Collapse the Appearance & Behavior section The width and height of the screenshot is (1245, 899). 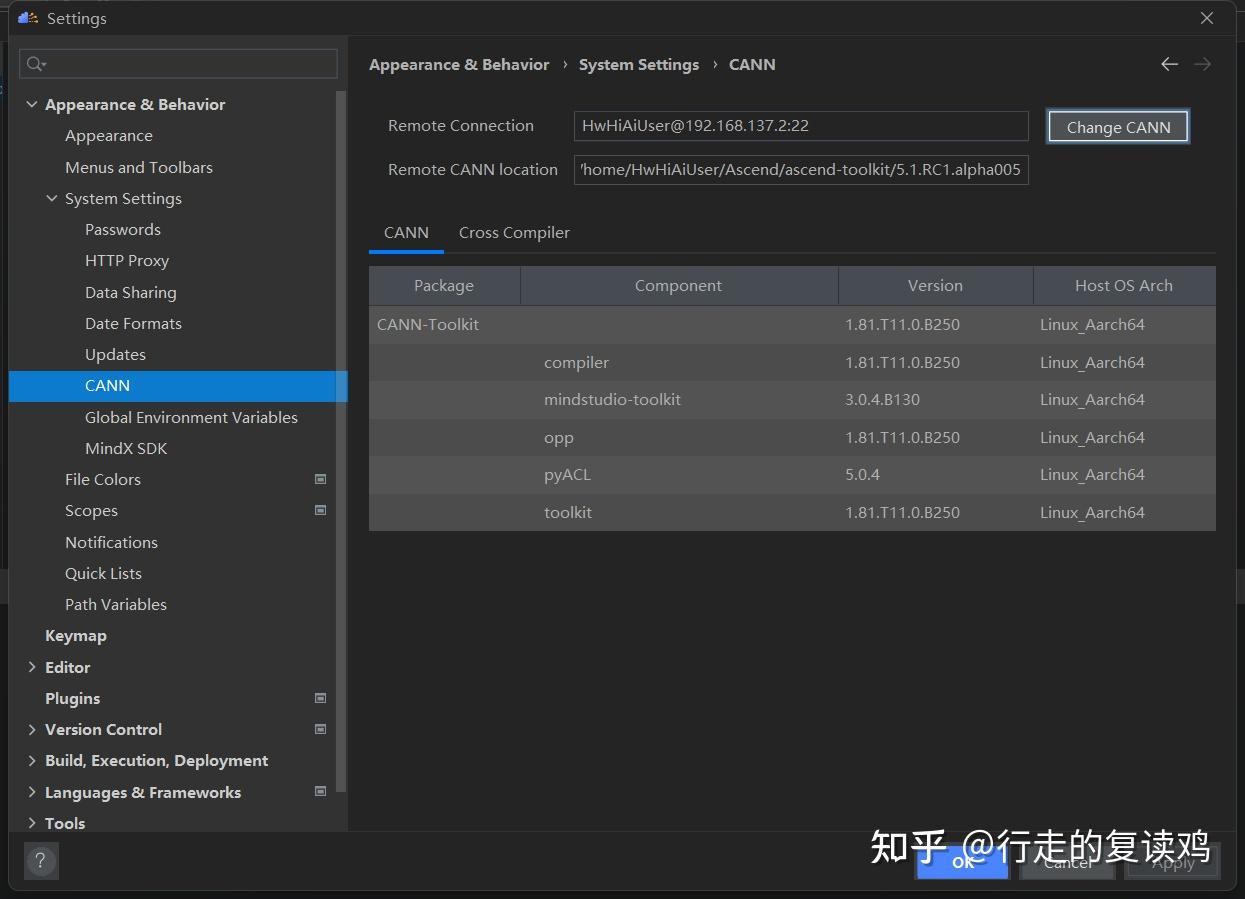coord(32,104)
